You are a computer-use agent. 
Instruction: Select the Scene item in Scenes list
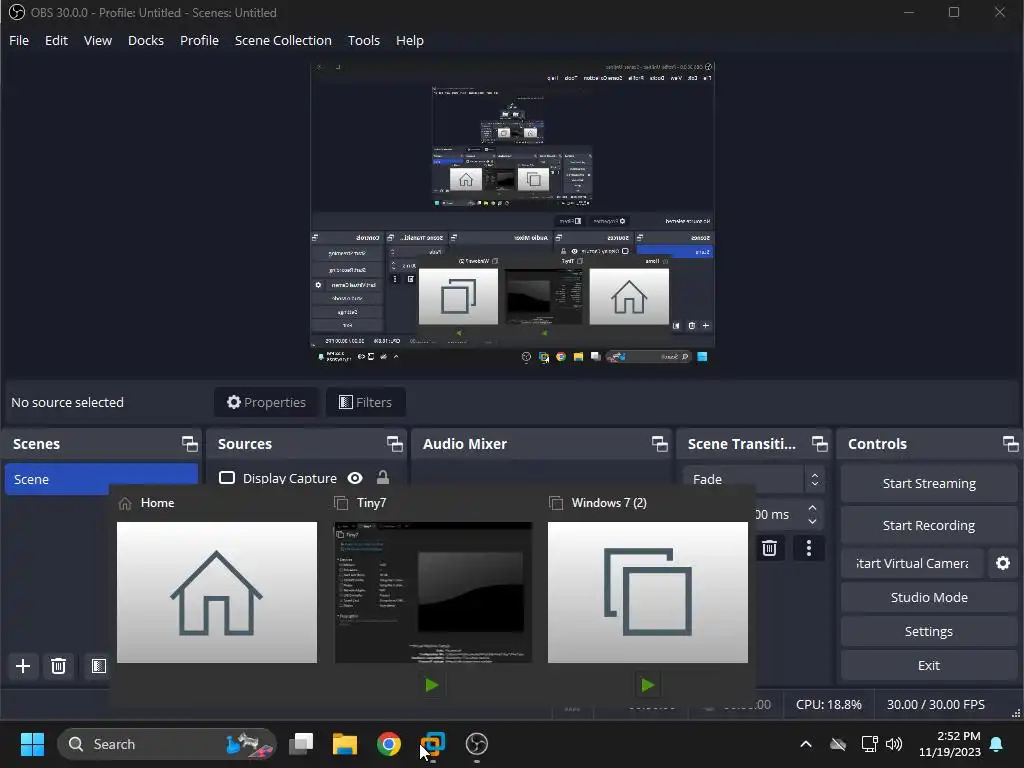pyautogui.click(x=101, y=479)
